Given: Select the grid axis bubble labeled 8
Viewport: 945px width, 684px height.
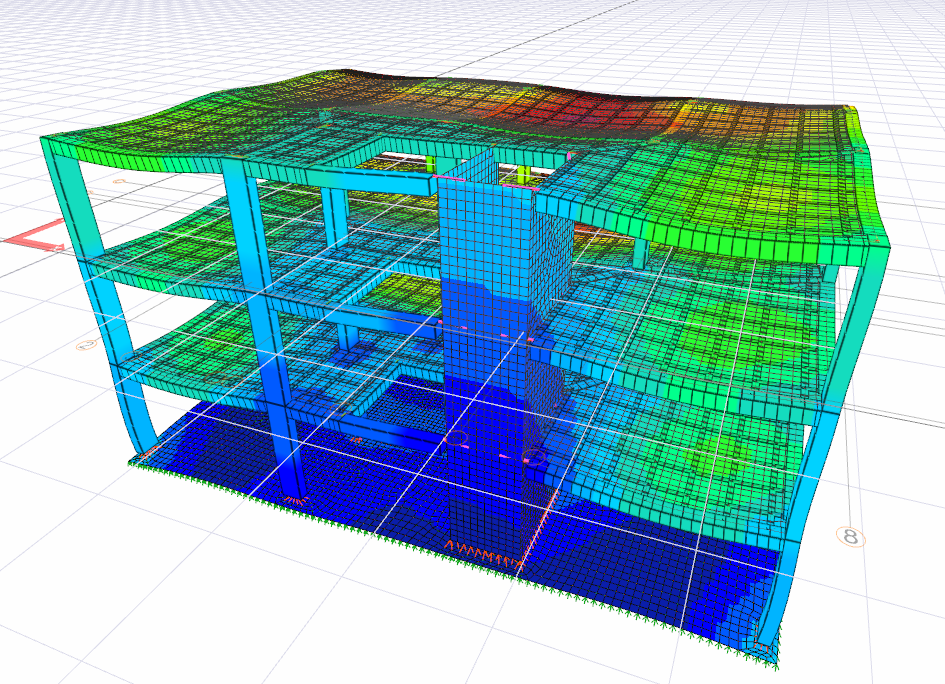Looking at the screenshot, I should (850, 536).
